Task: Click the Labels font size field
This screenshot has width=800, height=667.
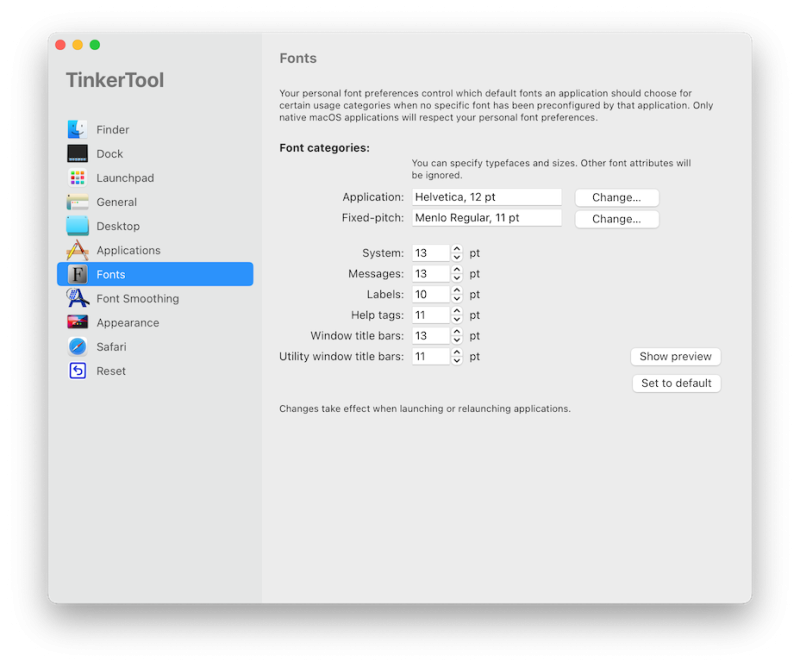Action: 431,294
